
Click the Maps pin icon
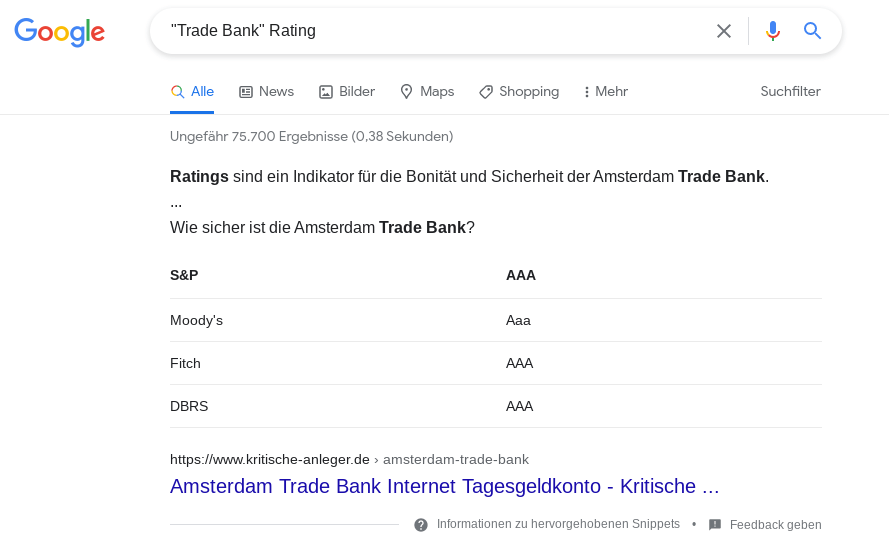(x=406, y=92)
